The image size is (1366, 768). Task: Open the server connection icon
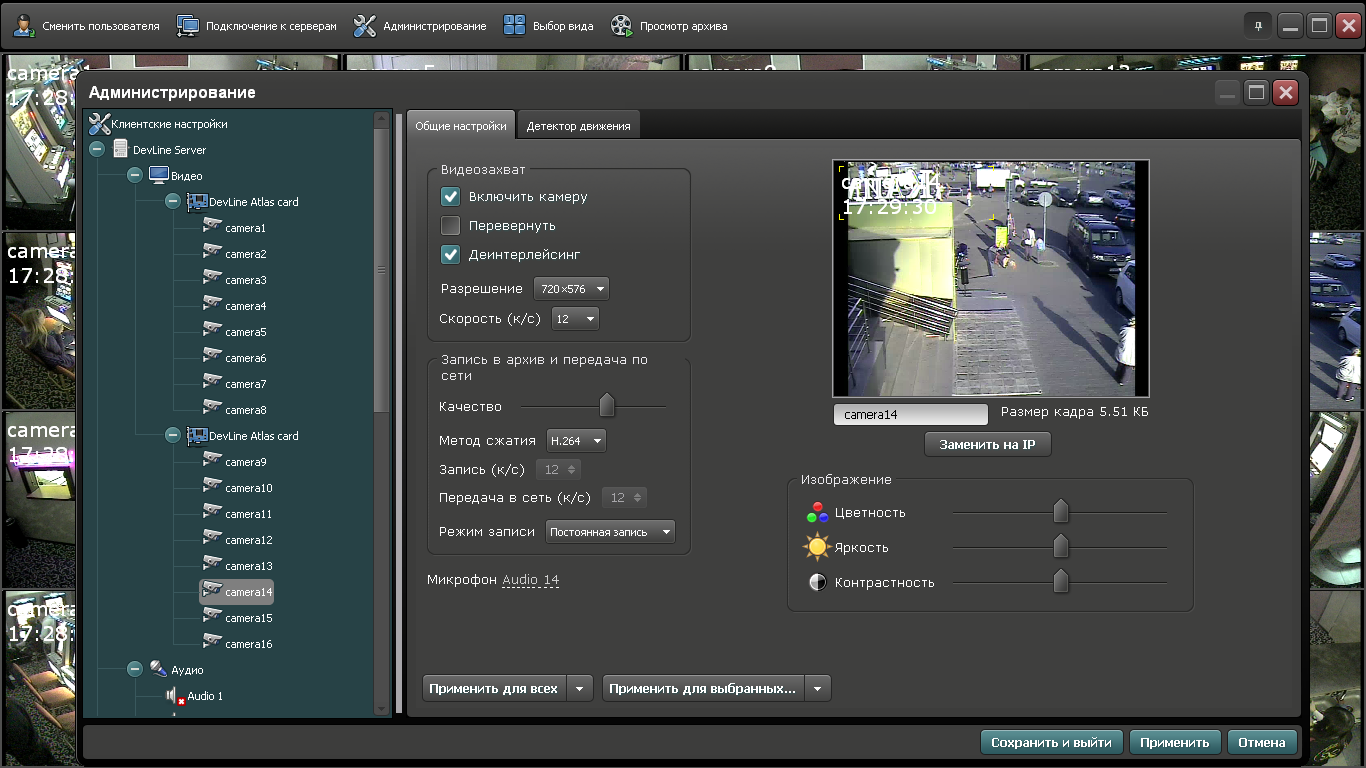click(x=188, y=26)
